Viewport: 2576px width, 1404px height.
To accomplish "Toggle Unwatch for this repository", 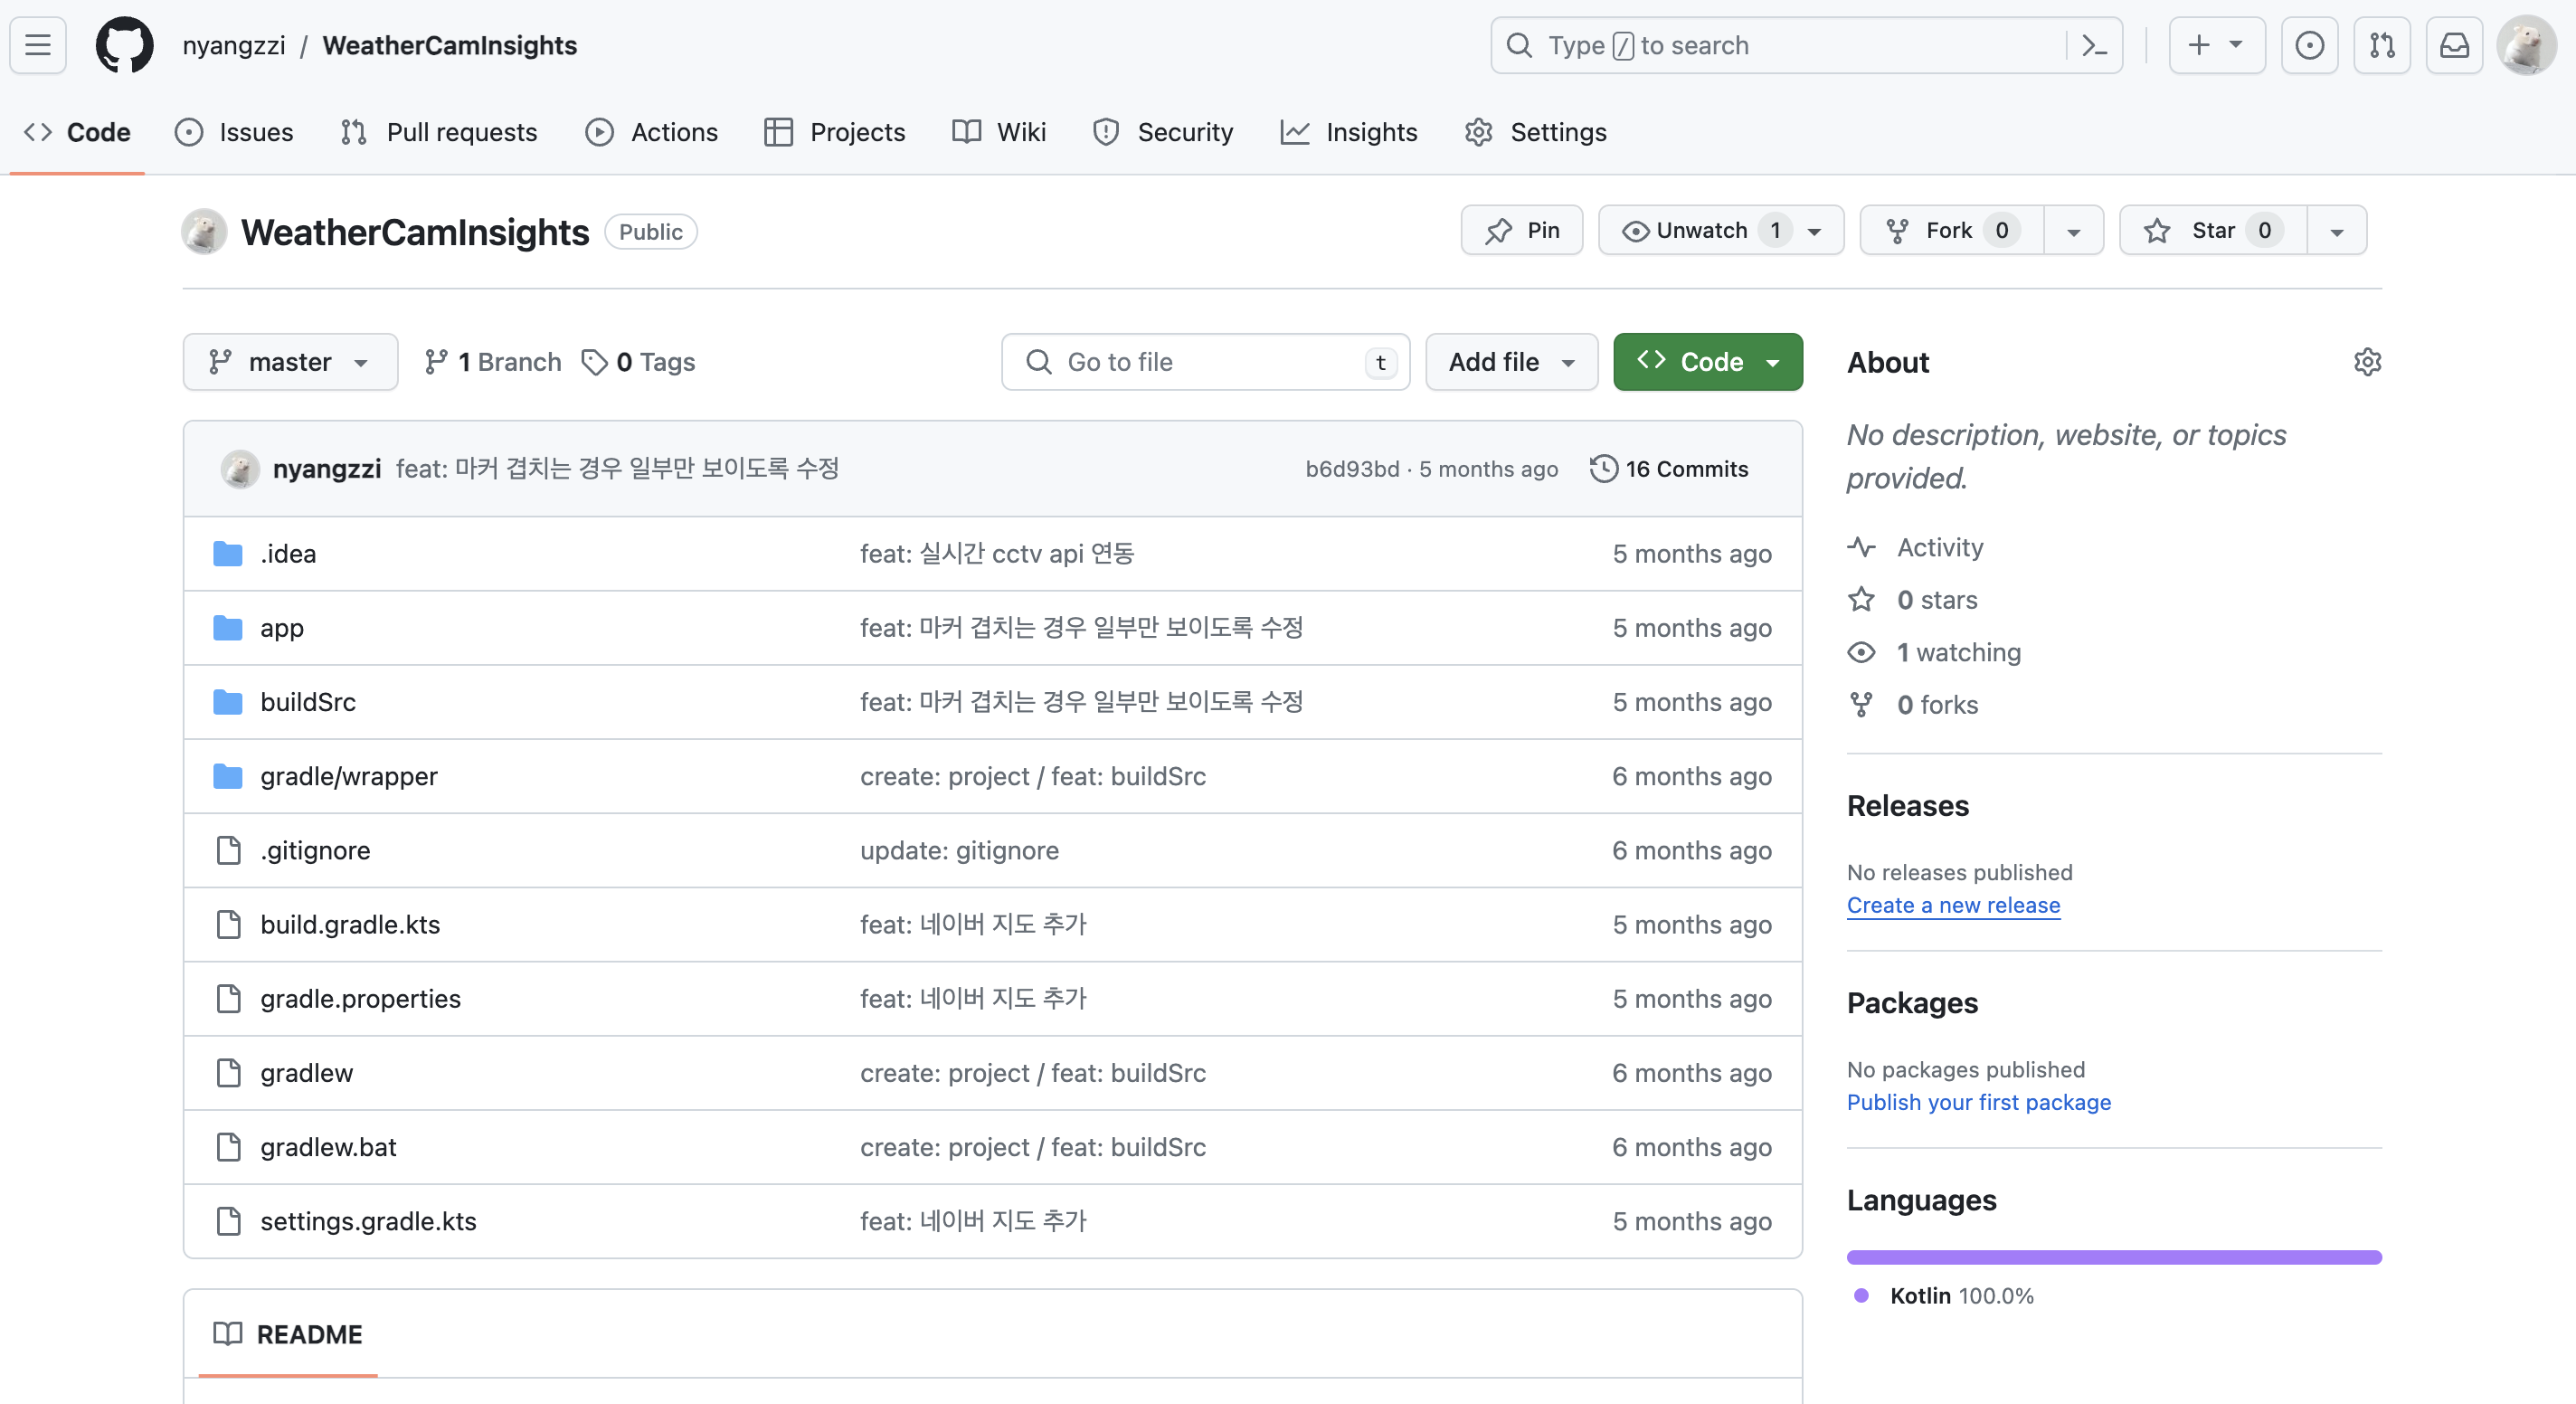I will [1700, 231].
